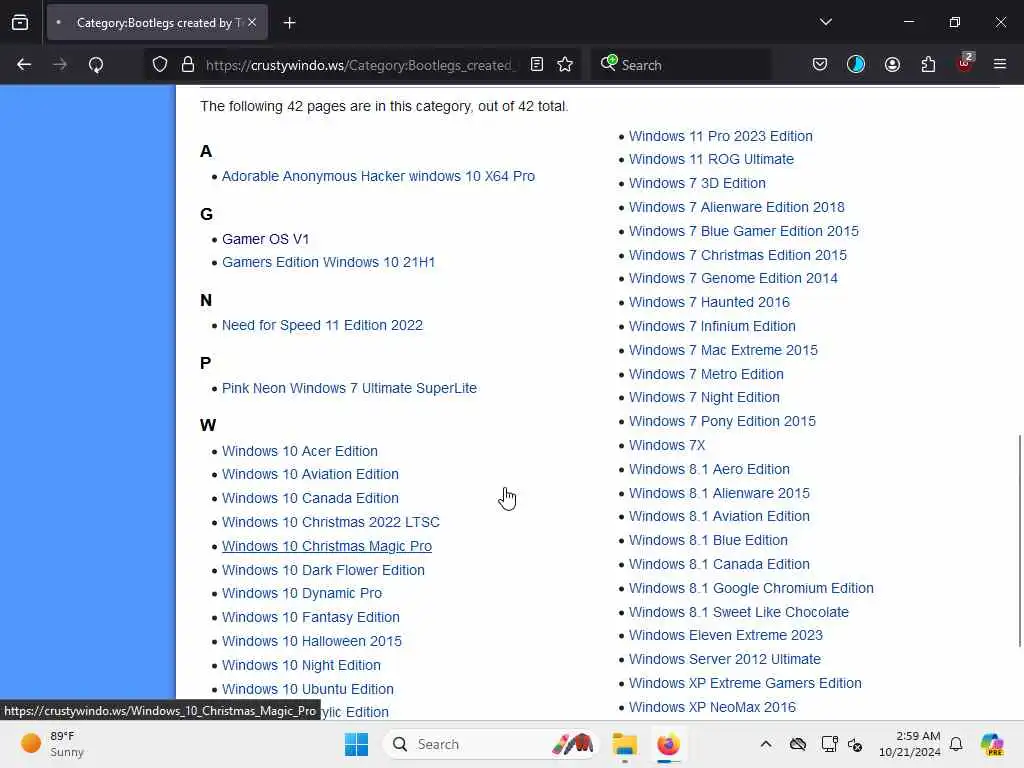Open Firefox View icon in tab bar

pyautogui.click(x=20, y=22)
